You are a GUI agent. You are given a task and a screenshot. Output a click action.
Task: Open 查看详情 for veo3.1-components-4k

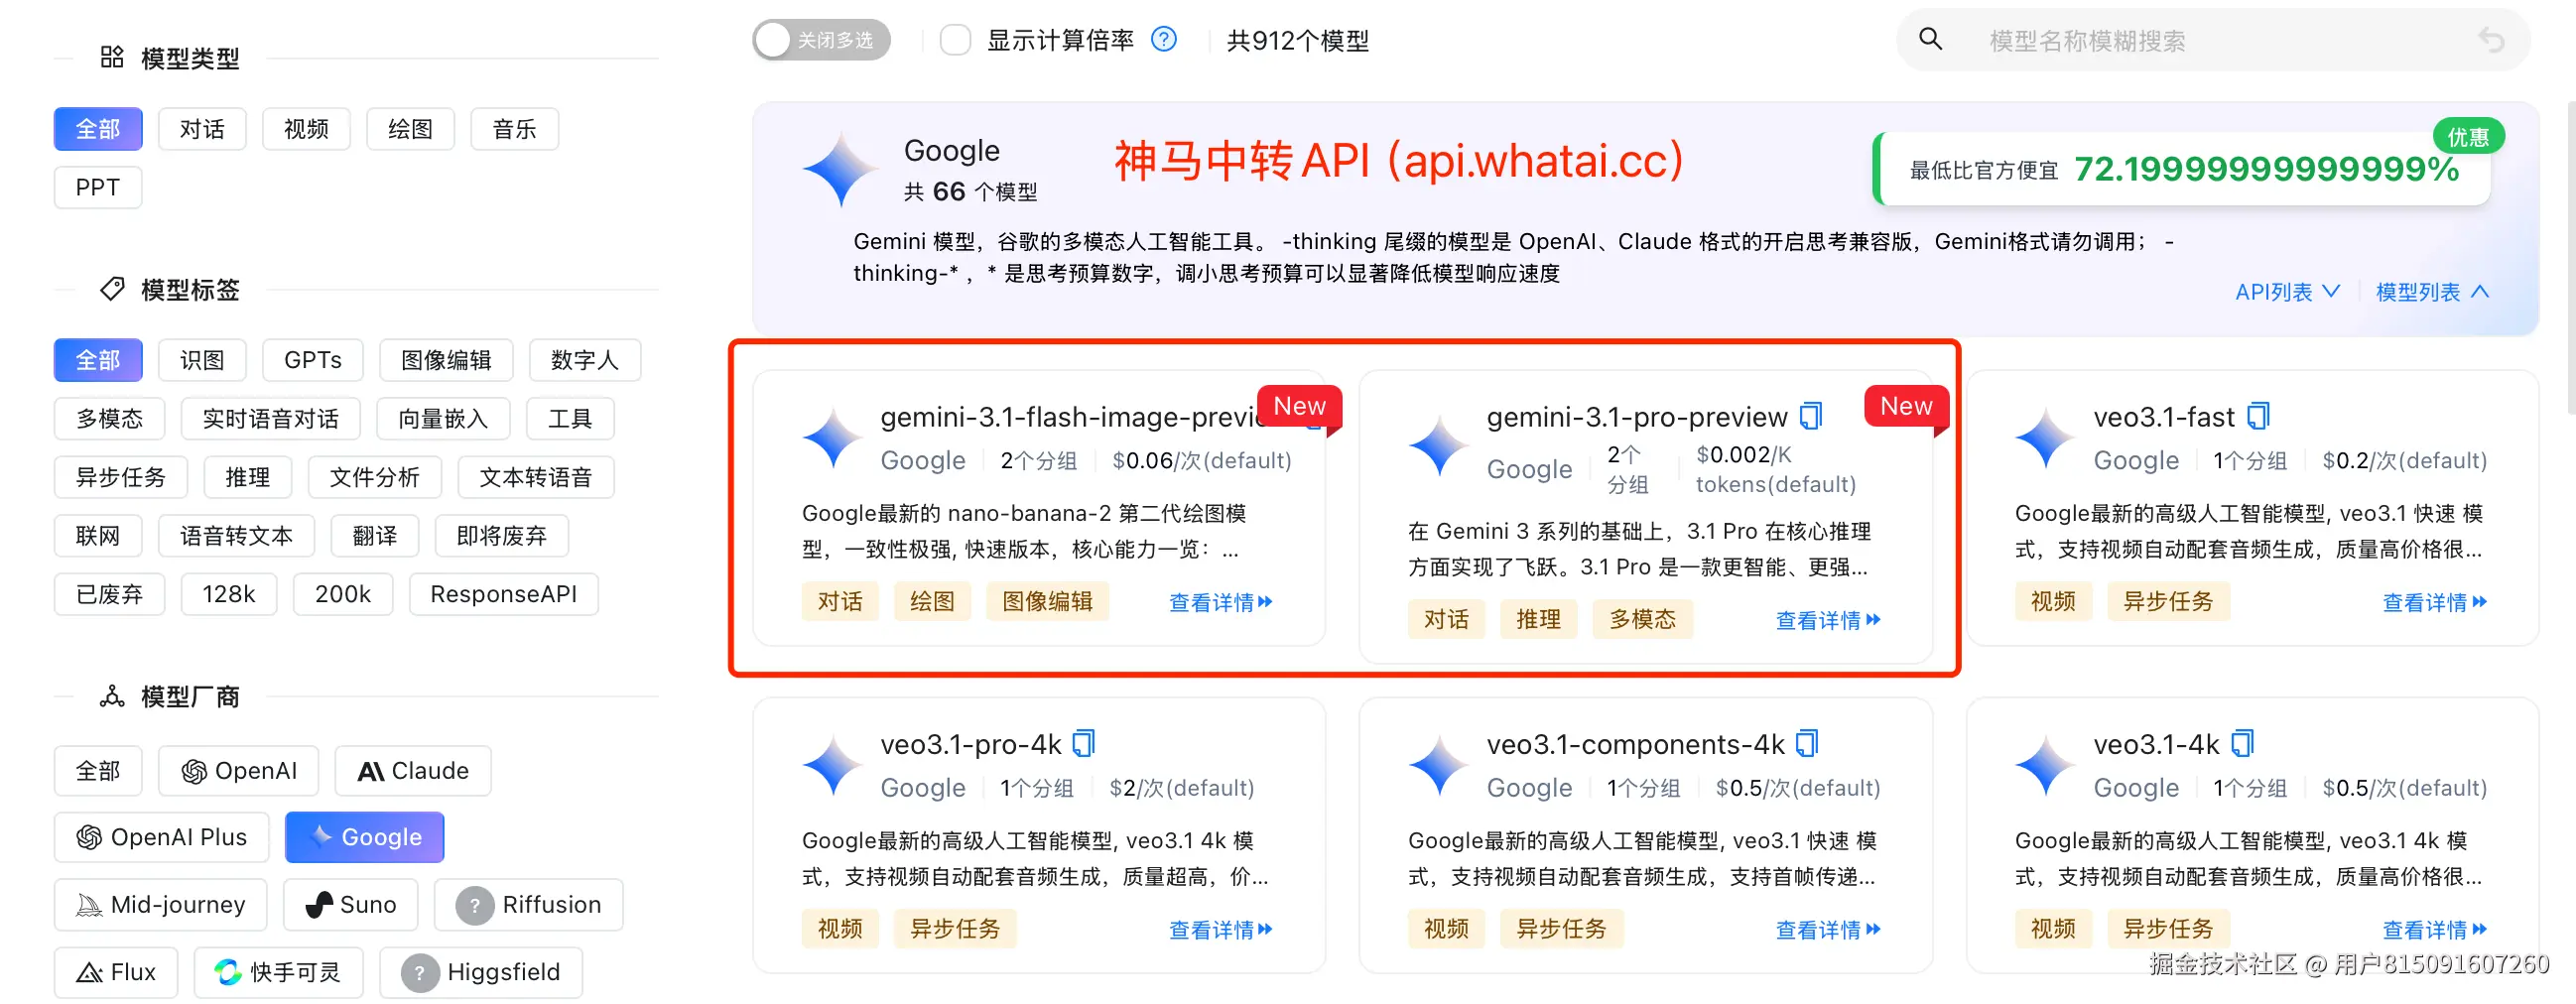pos(1828,930)
